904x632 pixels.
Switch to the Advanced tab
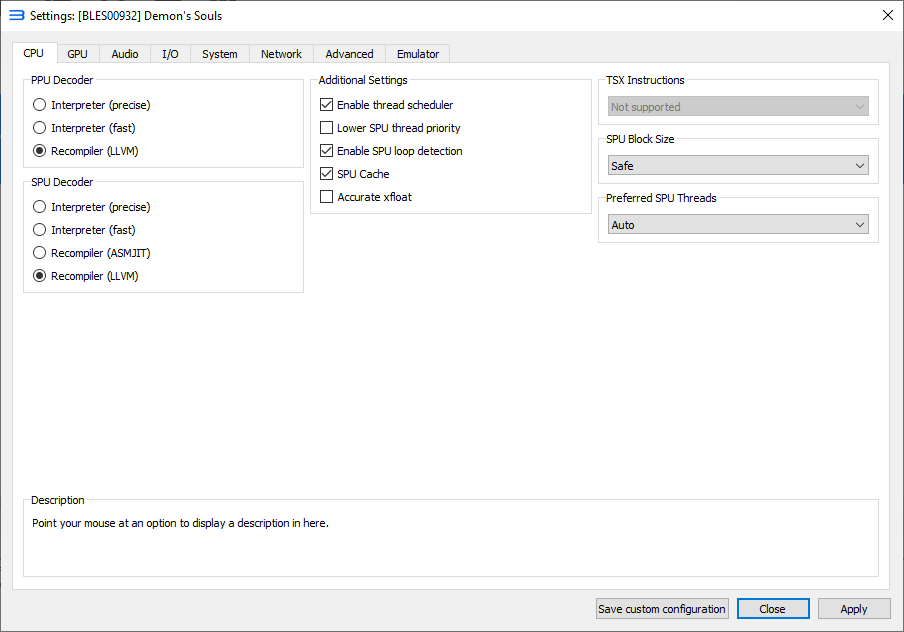click(x=349, y=54)
